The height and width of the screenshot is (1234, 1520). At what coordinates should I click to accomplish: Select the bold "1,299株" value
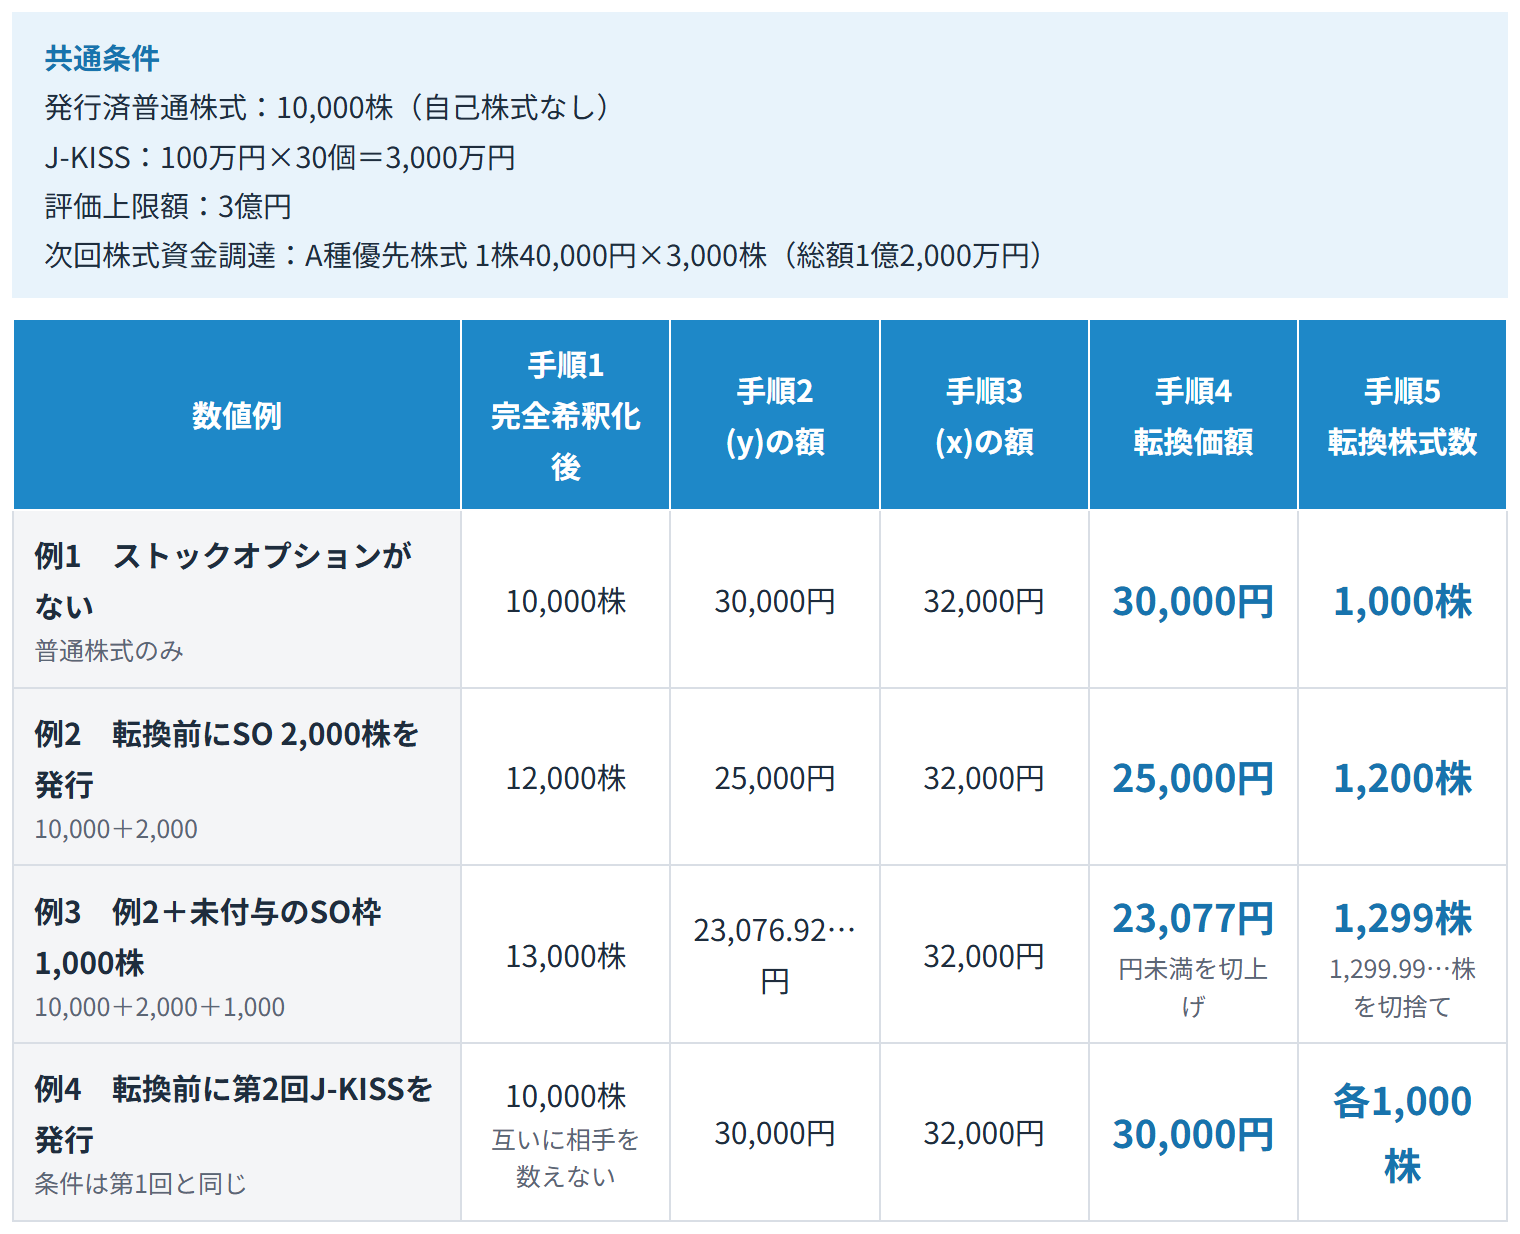[x=1402, y=918]
